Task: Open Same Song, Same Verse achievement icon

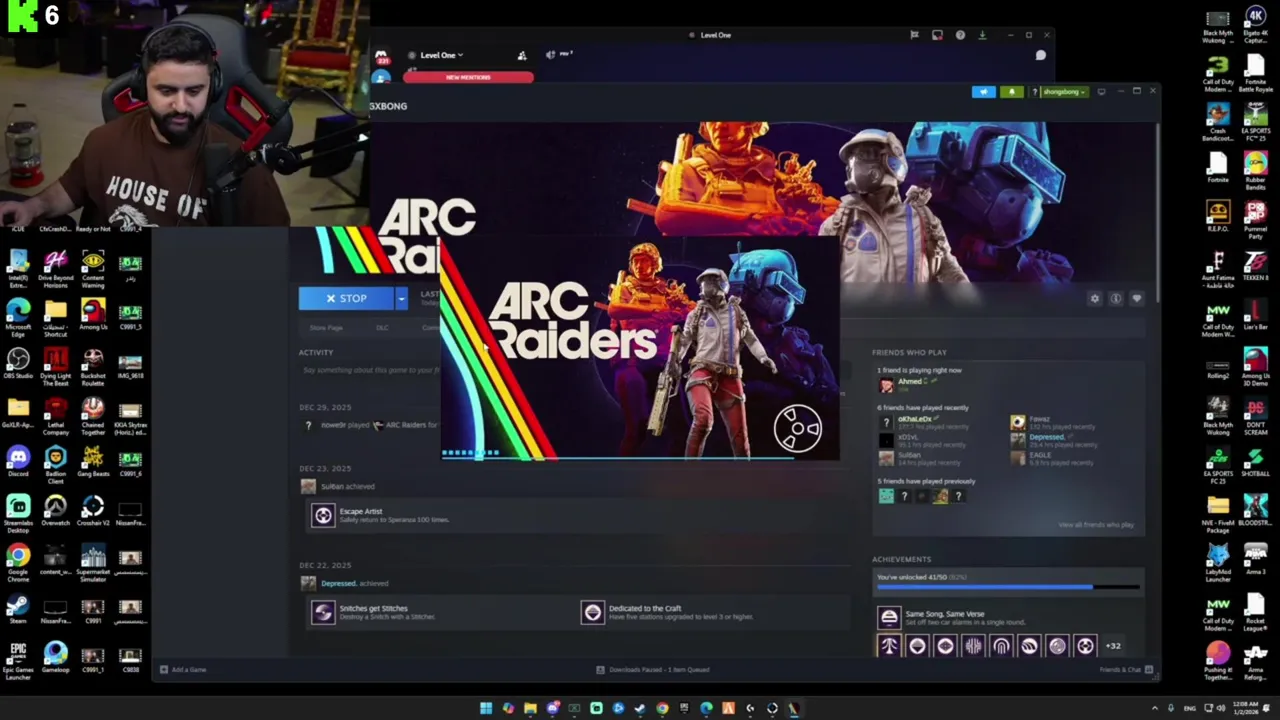Action: pos(889,618)
